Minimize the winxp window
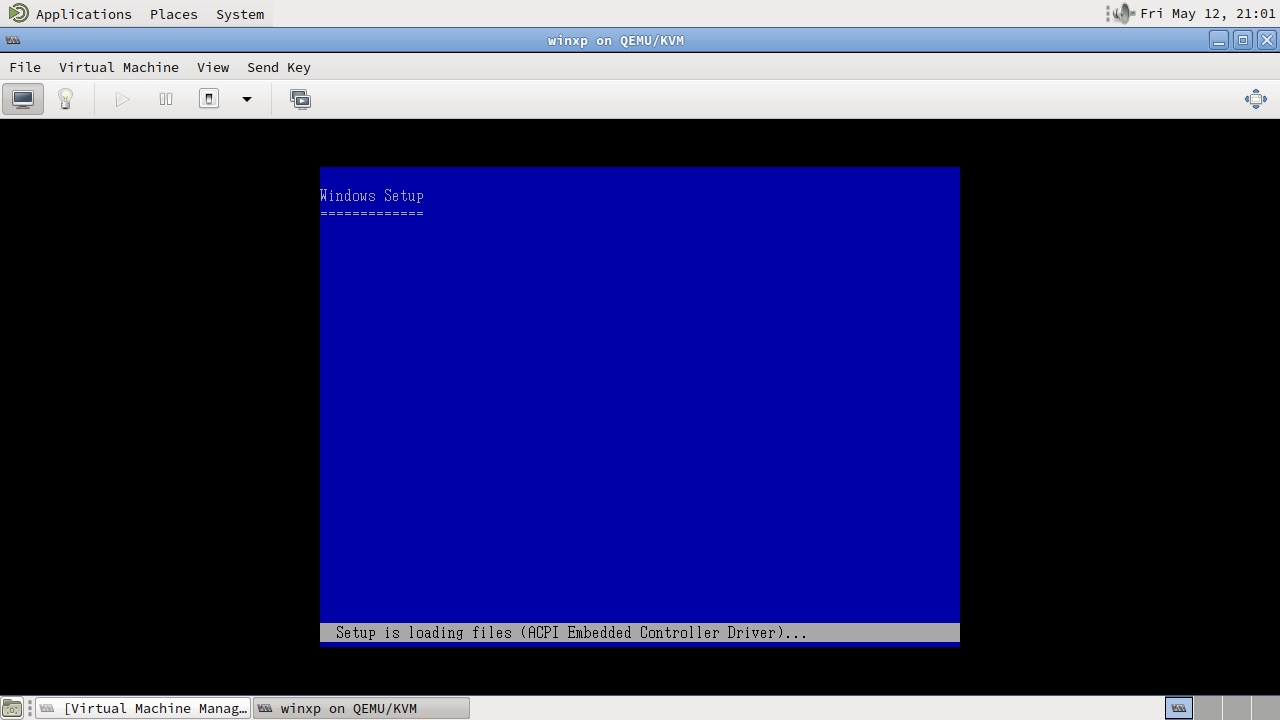The height and width of the screenshot is (720, 1280). 1218,40
